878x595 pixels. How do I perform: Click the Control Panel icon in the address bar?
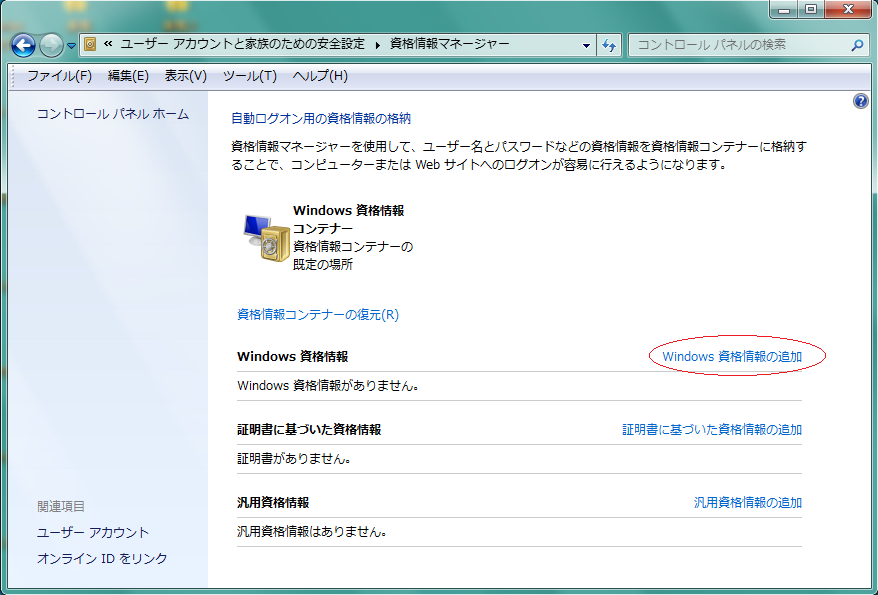coord(90,45)
